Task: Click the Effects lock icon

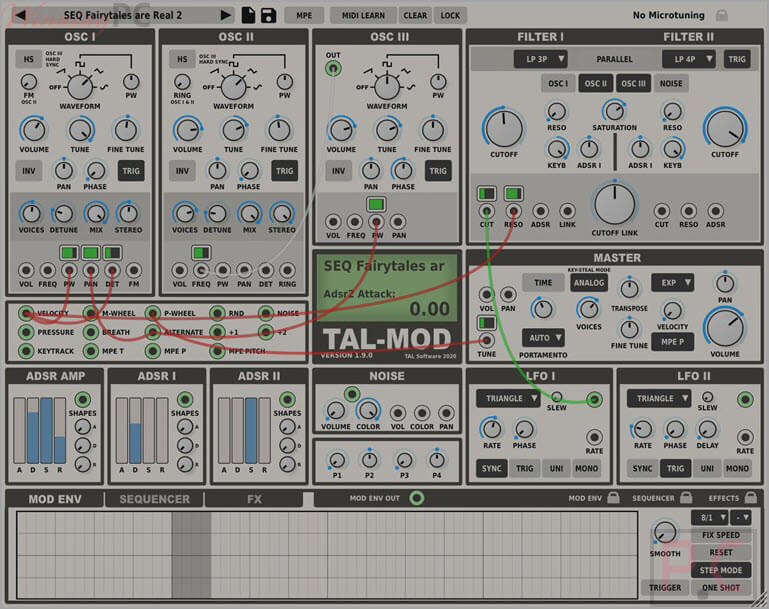Action: click(750, 498)
